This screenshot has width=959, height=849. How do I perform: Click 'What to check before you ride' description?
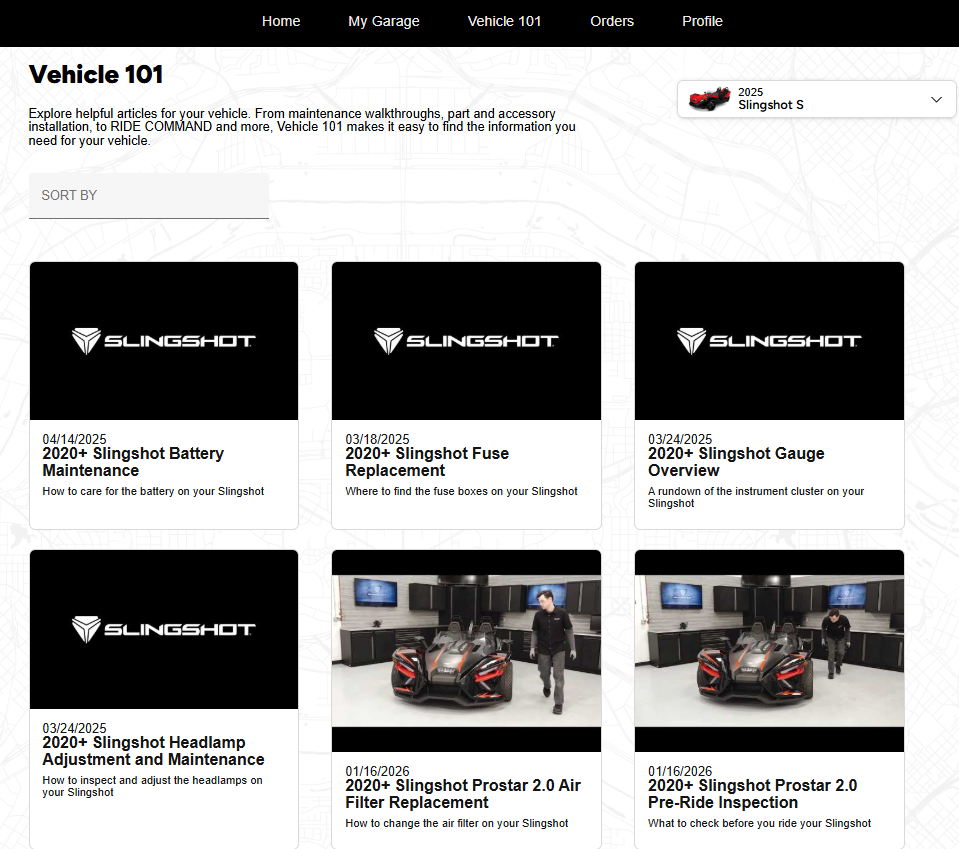tap(759, 823)
